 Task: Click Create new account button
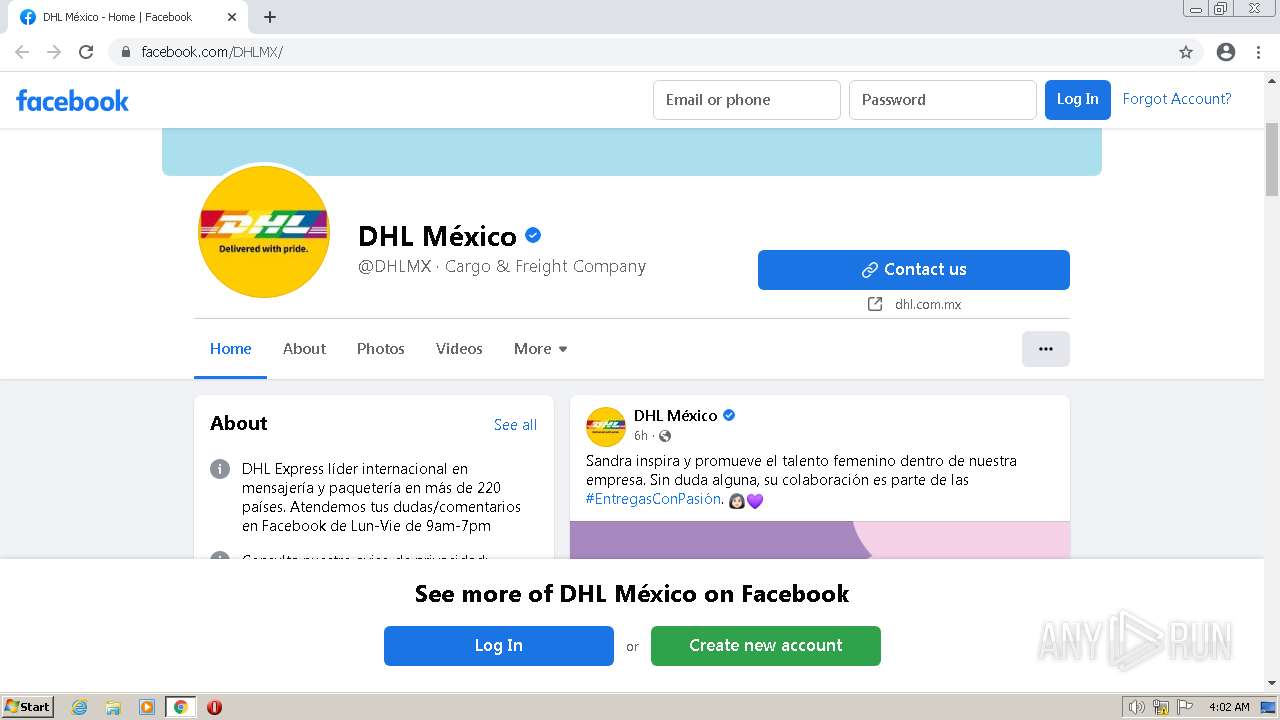pyautogui.click(x=766, y=646)
